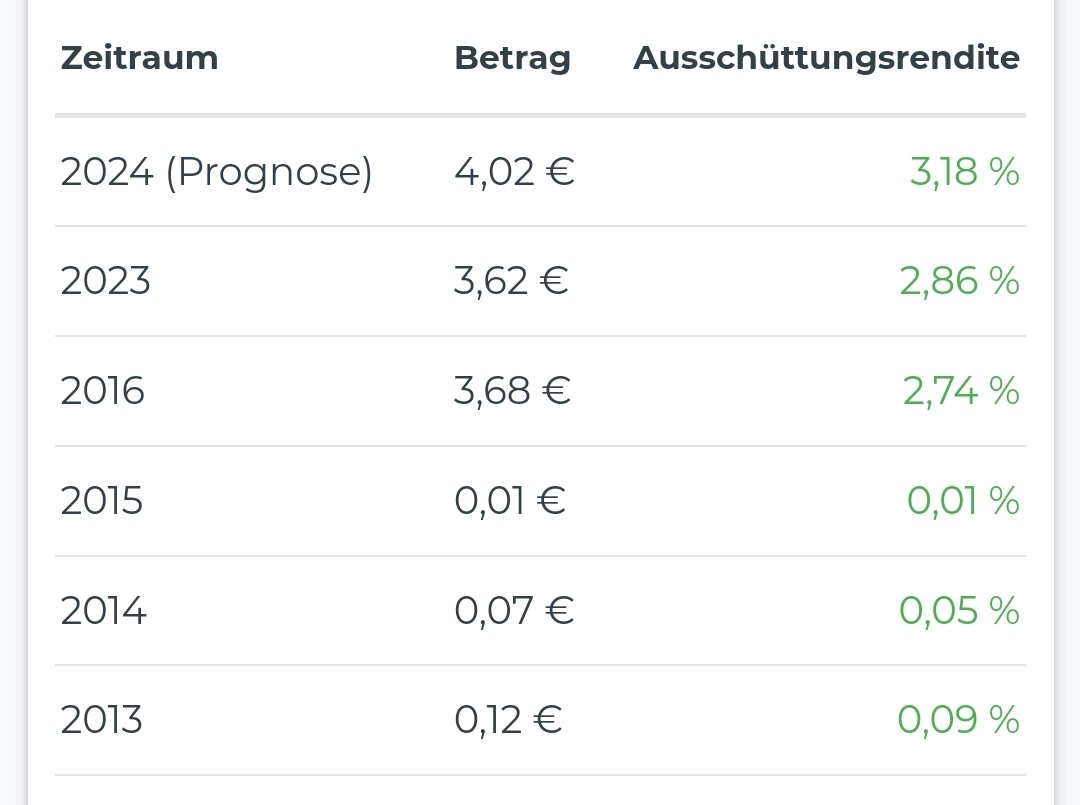Select the 2016 row label

click(x=102, y=390)
